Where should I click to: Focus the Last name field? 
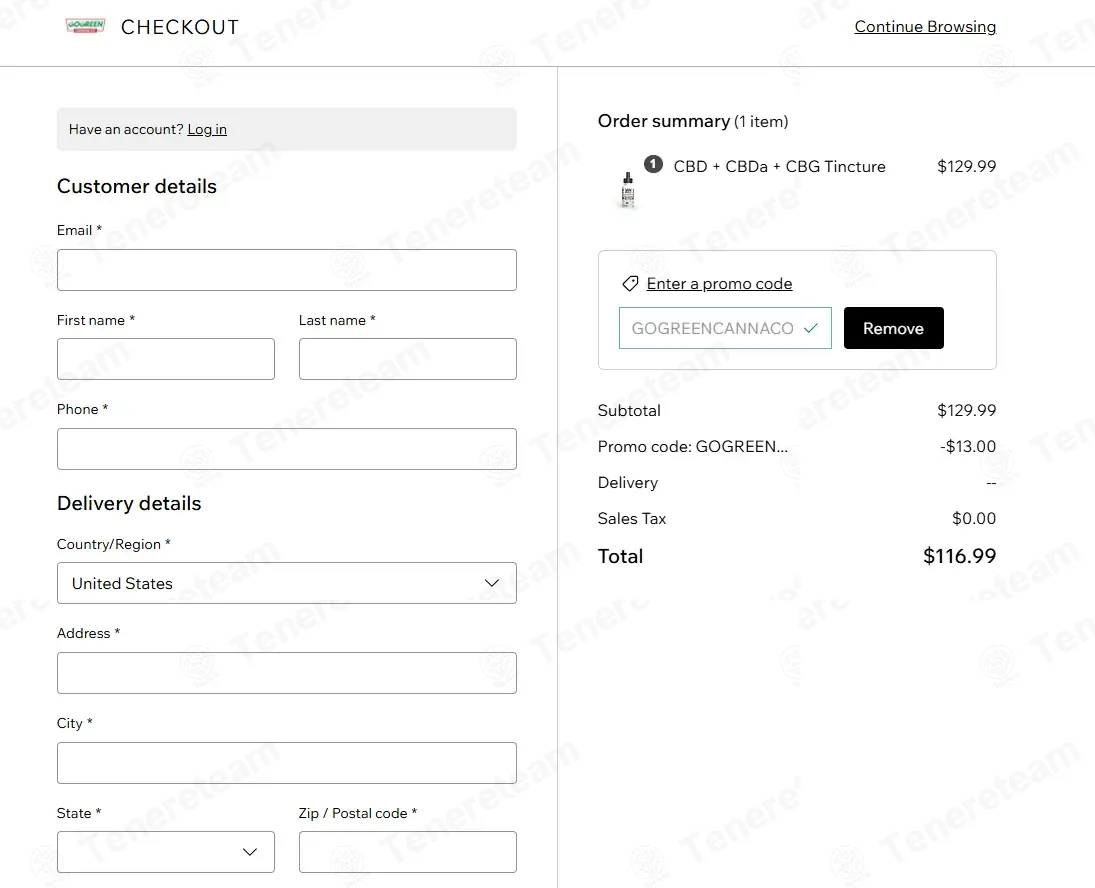pyautogui.click(x=408, y=359)
